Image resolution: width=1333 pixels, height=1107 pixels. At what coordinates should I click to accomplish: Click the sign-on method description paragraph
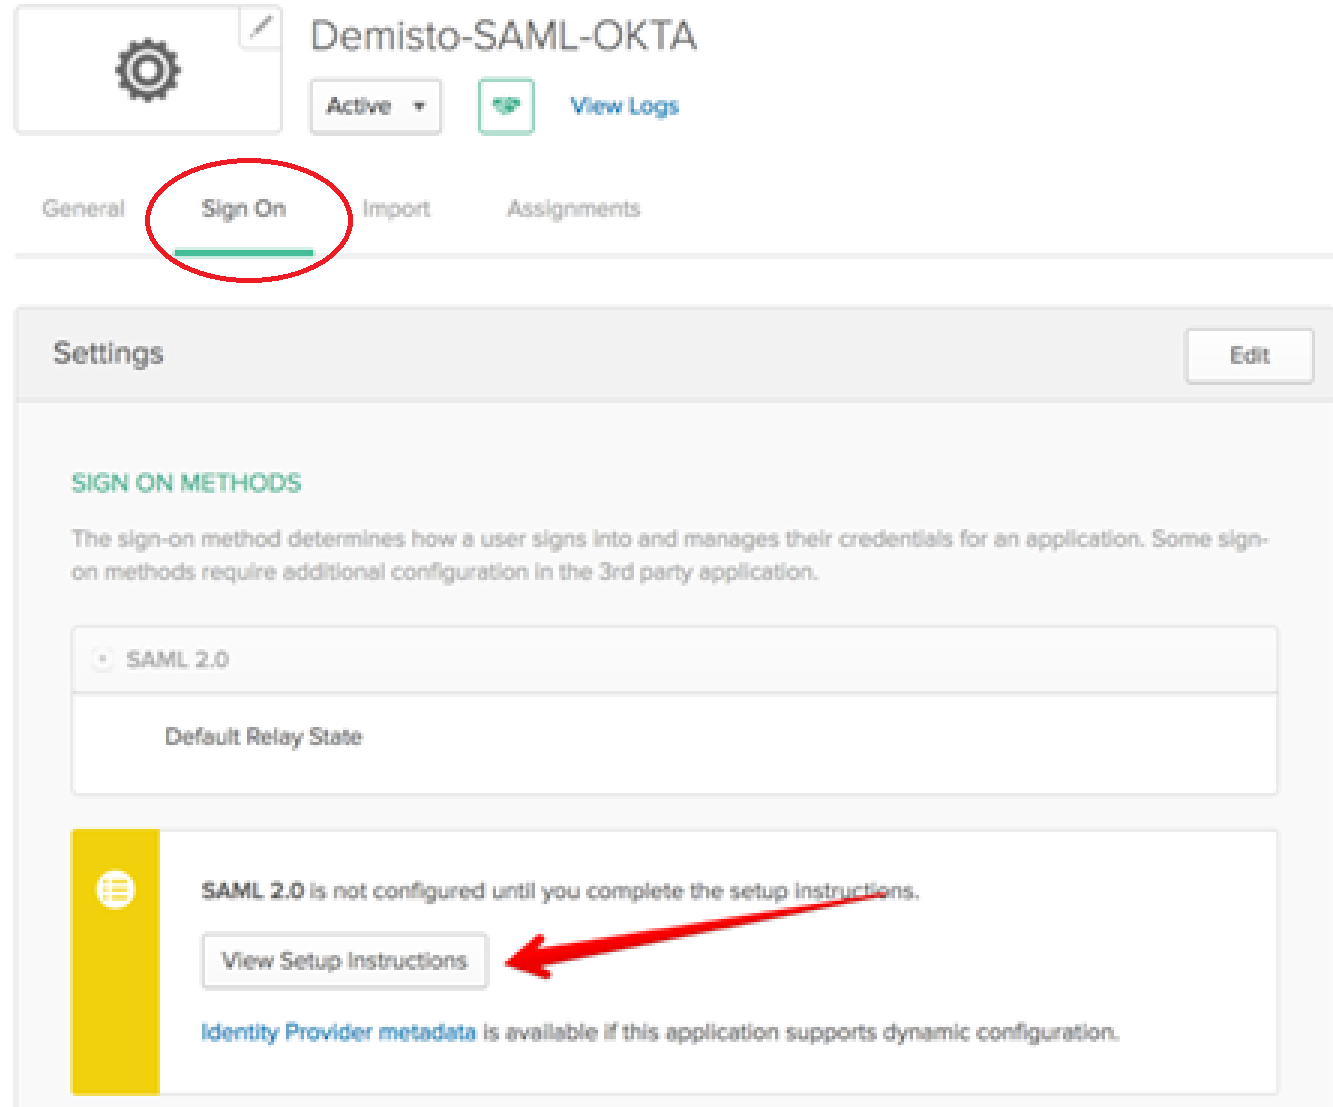(x=668, y=555)
